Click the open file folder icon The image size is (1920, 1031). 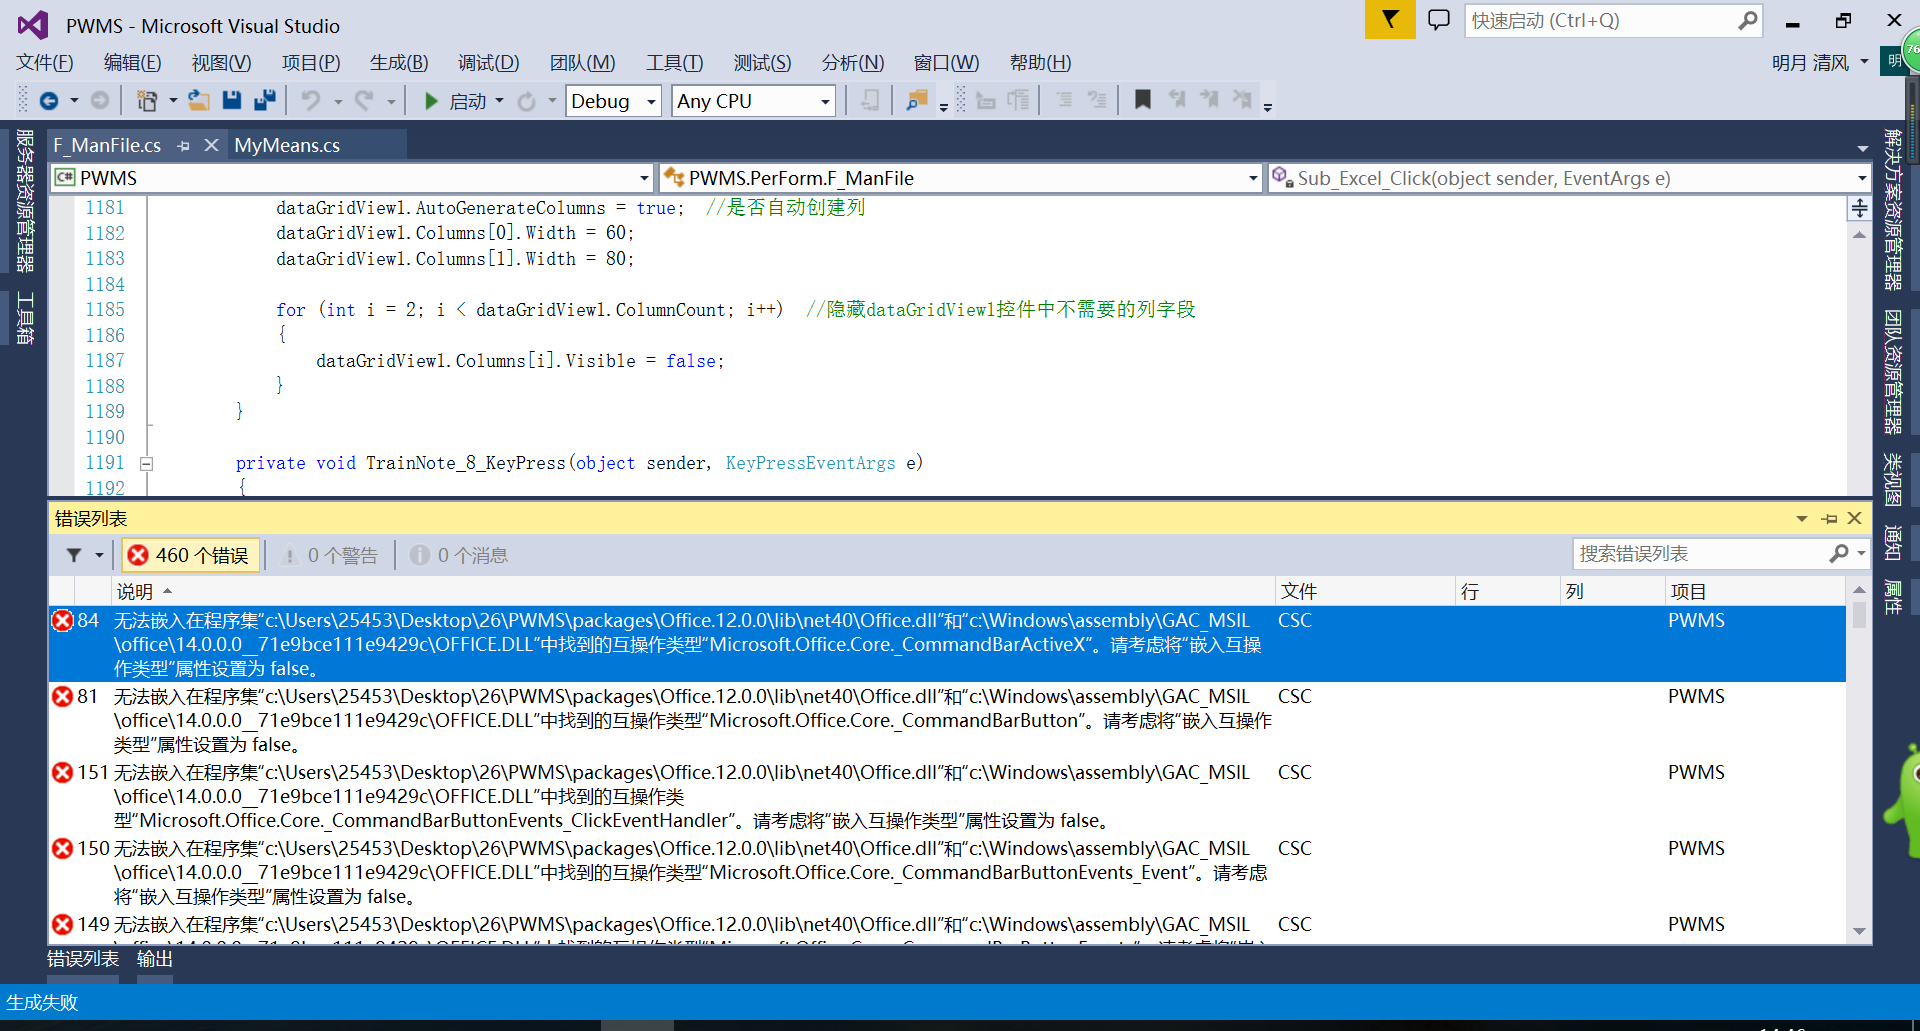coord(199,101)
